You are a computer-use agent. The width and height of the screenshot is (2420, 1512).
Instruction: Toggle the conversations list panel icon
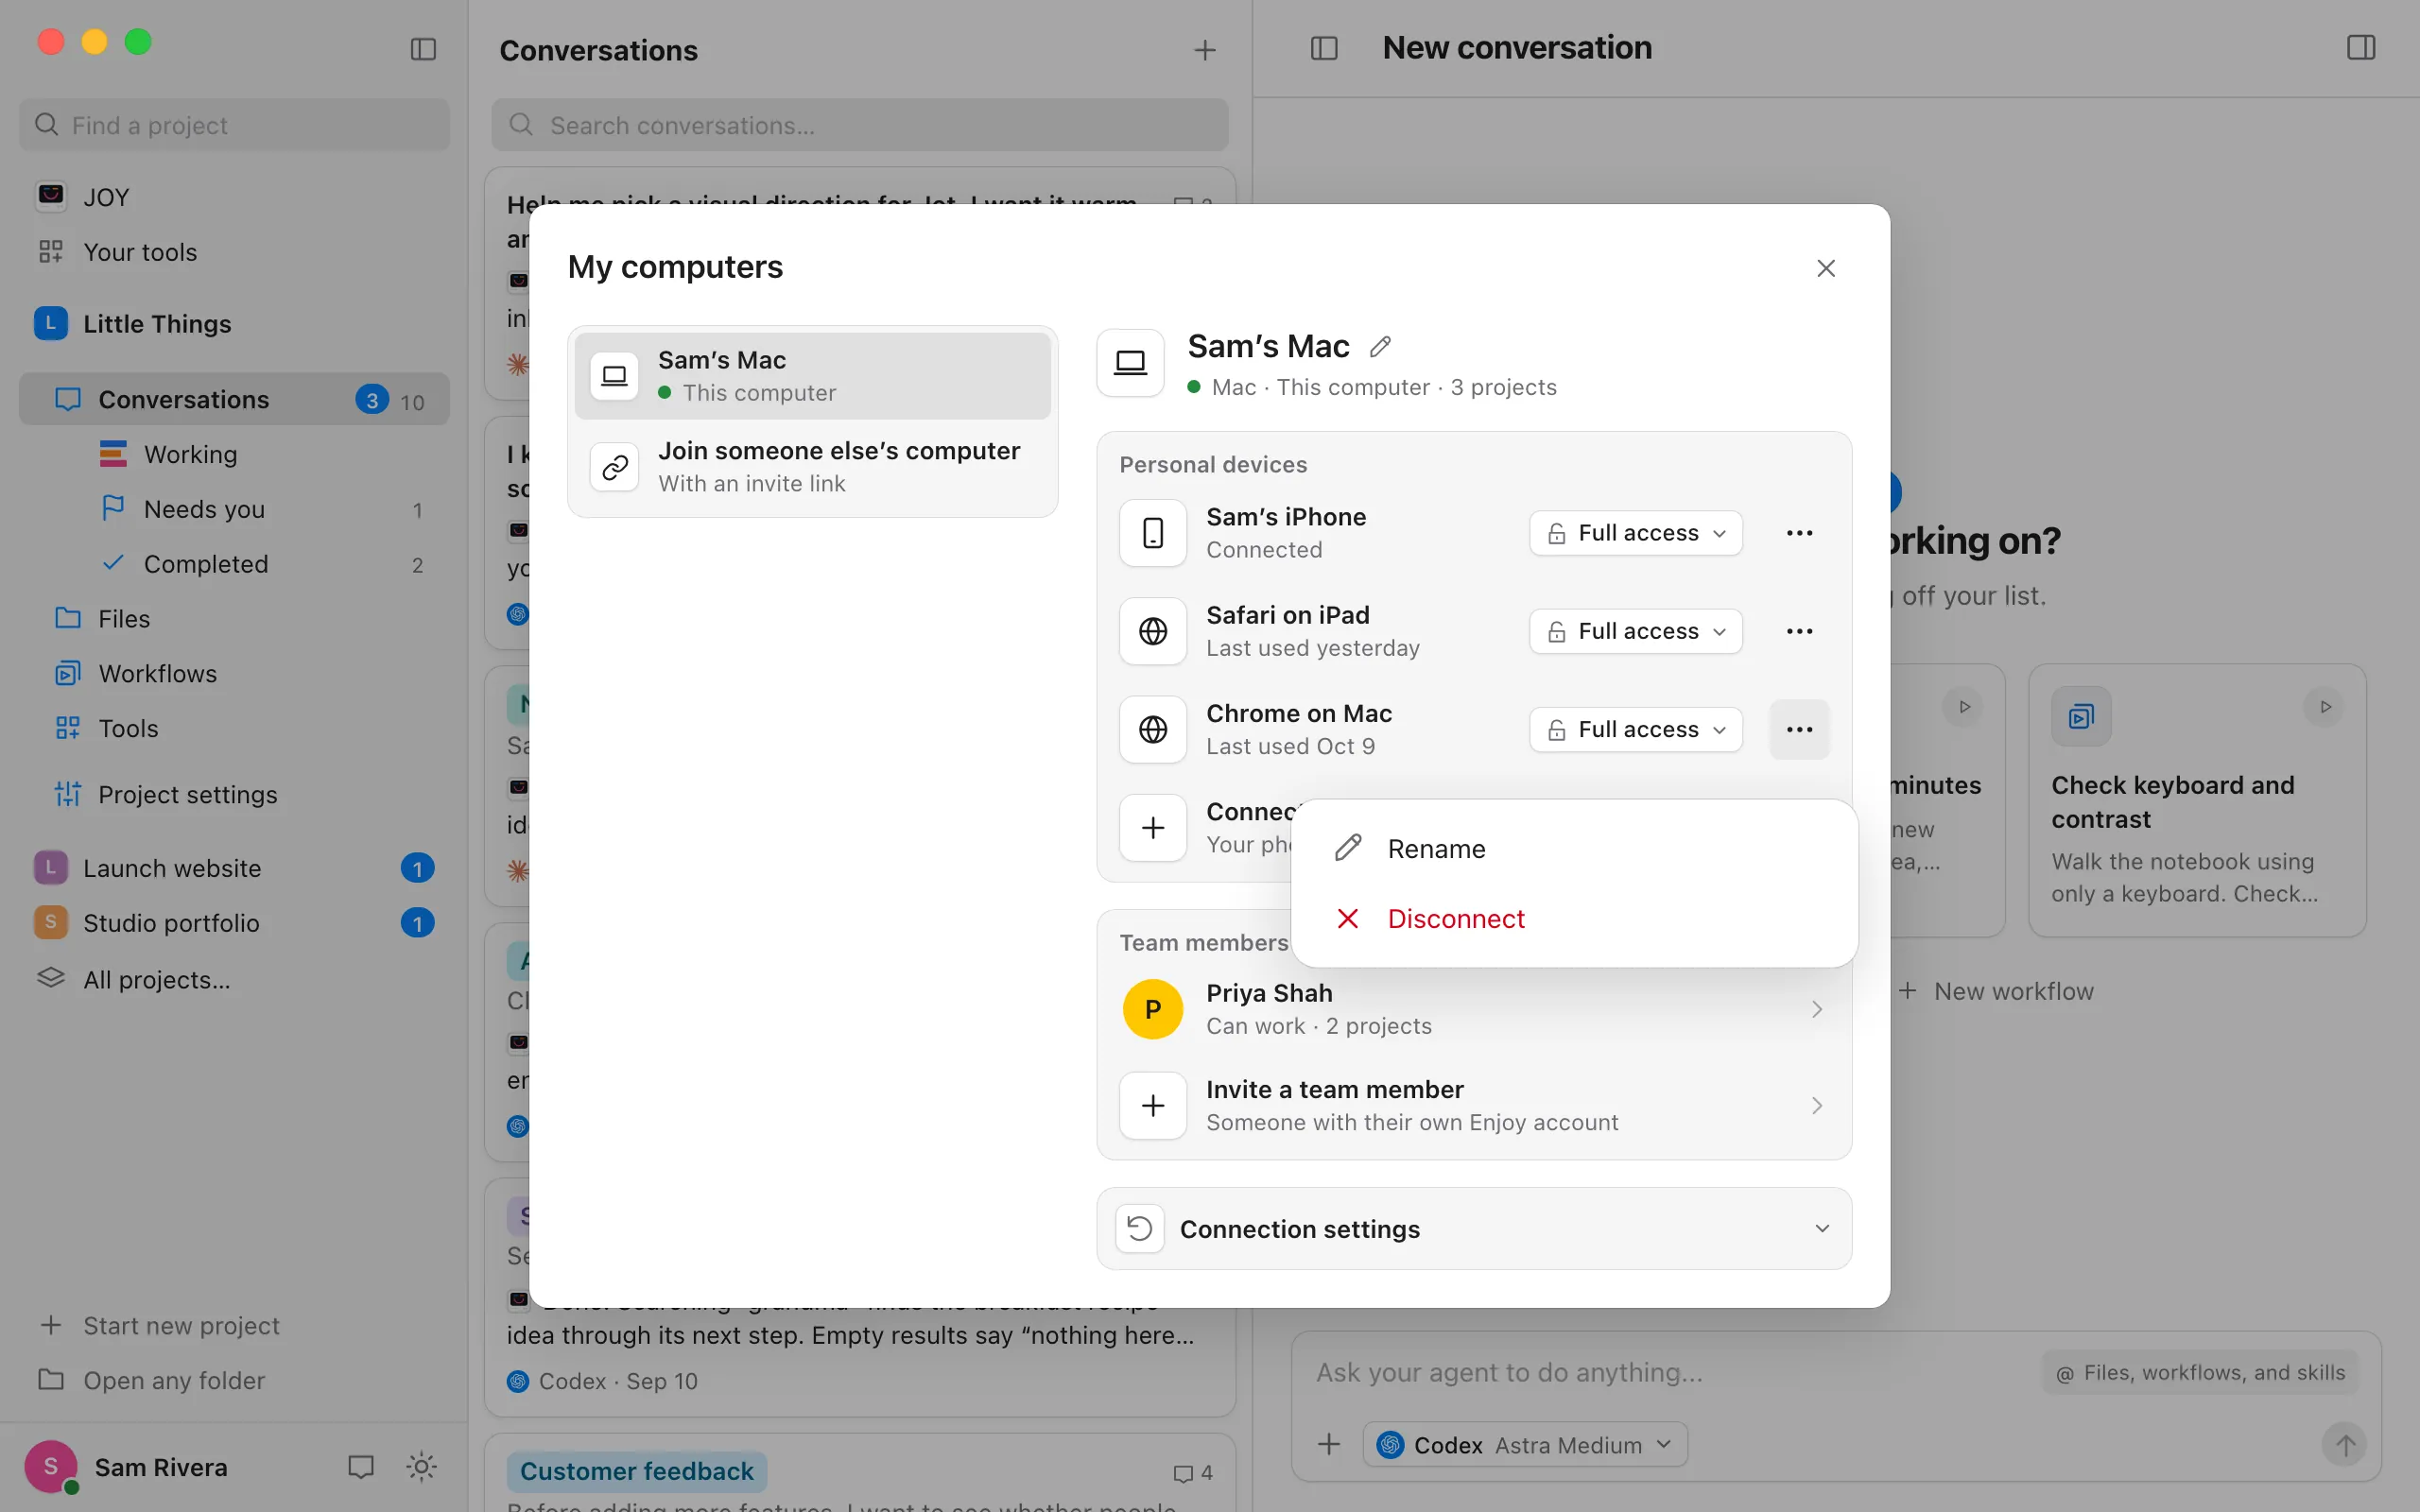pyautogui.click(x=1324, y=48)
